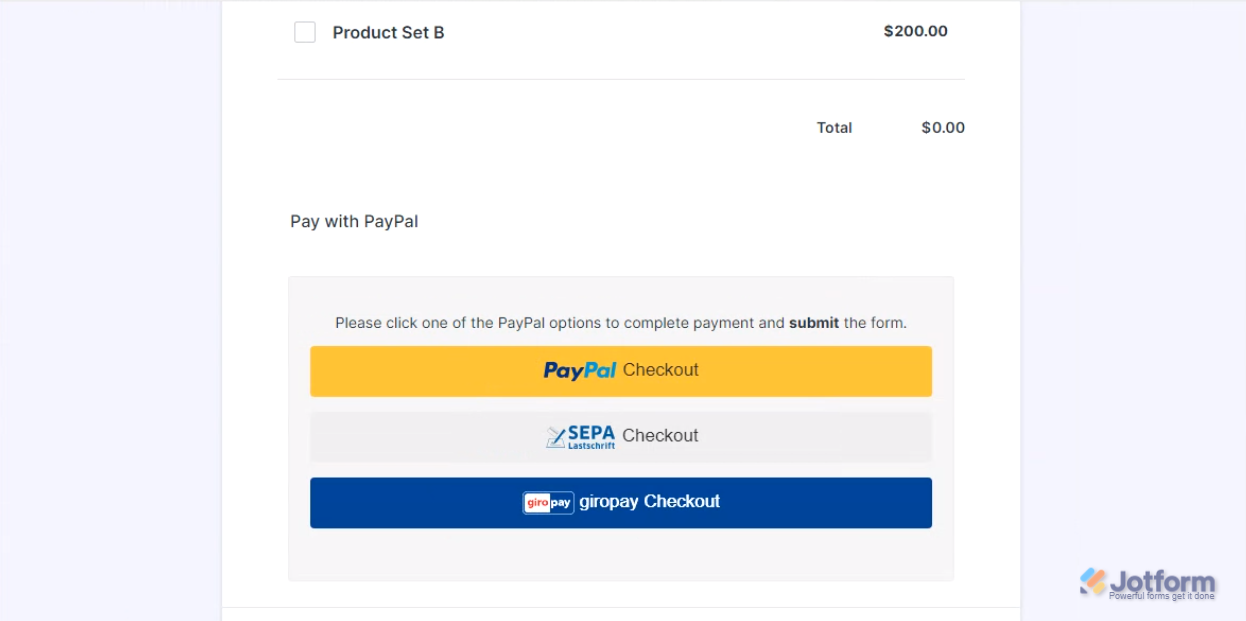Click the PayPal options instruction text
Viewport: 1246px width, 621px height.
[x=560, y=323]
